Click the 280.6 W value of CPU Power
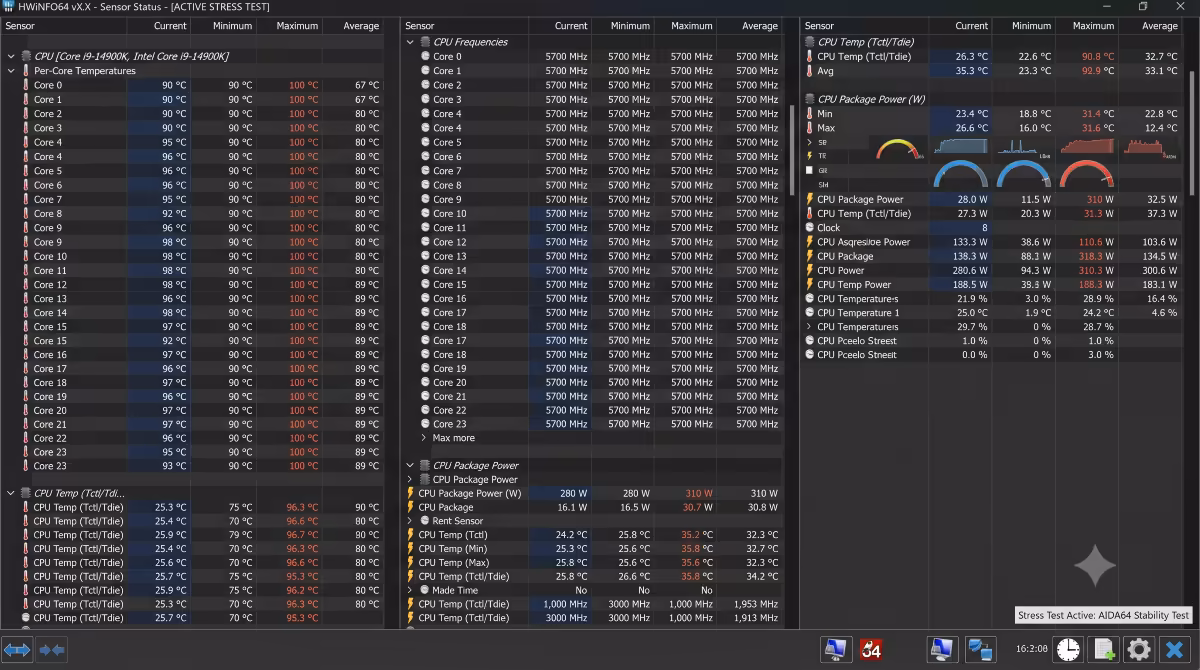Viewport: 1200px width, 670px height. (970, 270)
